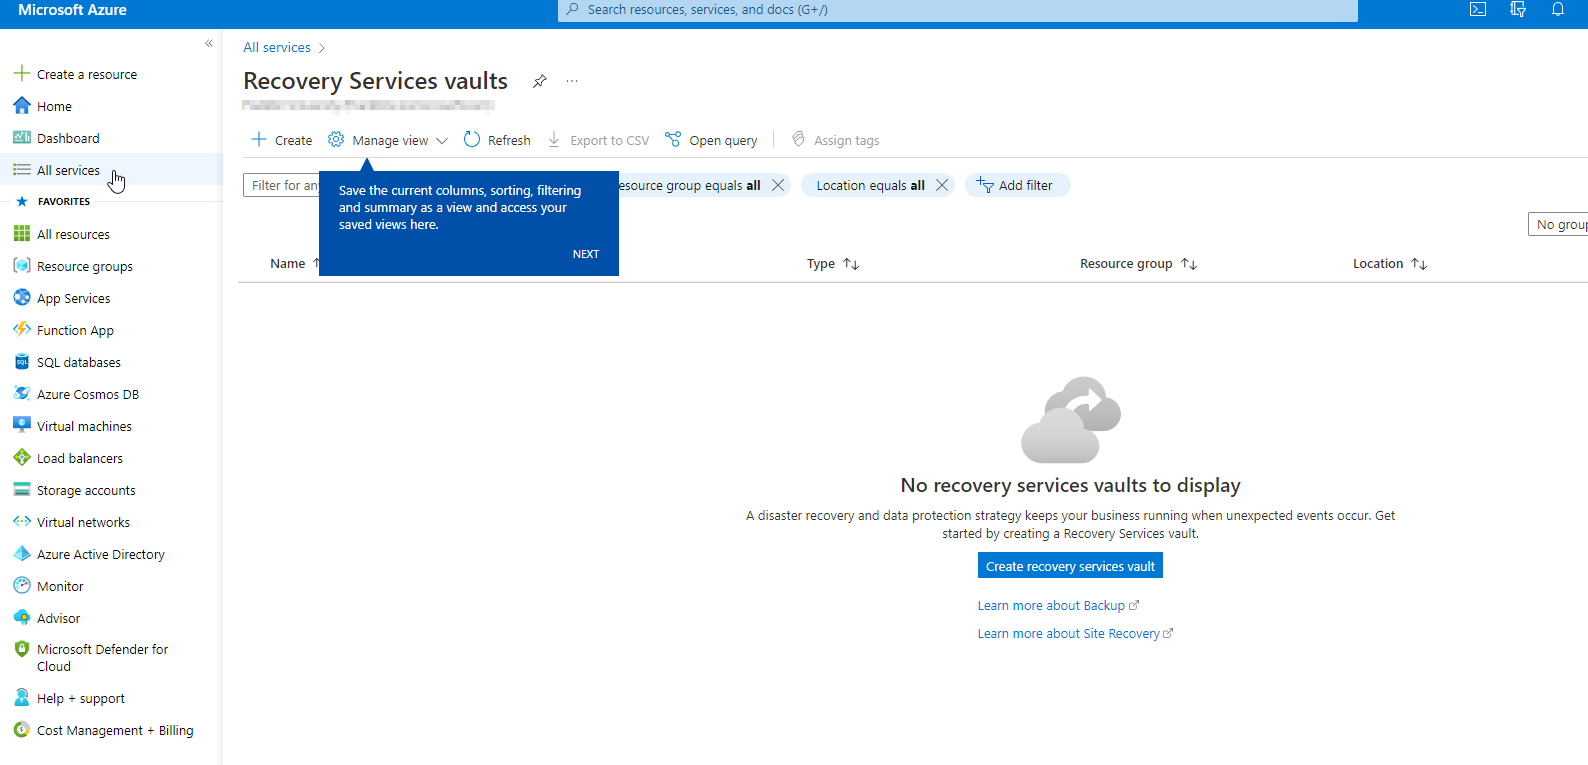Open the No grouping dropdown

pyautogui.click(x=1558, y=224)
